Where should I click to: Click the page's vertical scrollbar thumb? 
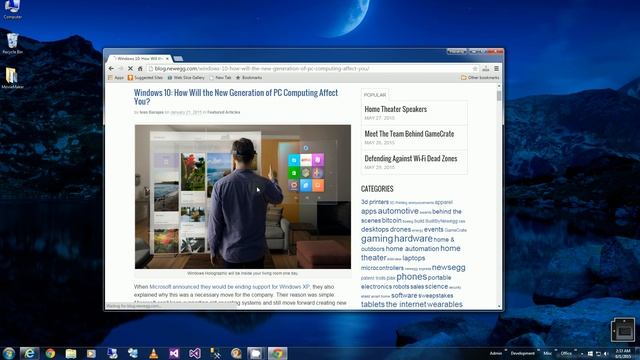coord(499,96)
